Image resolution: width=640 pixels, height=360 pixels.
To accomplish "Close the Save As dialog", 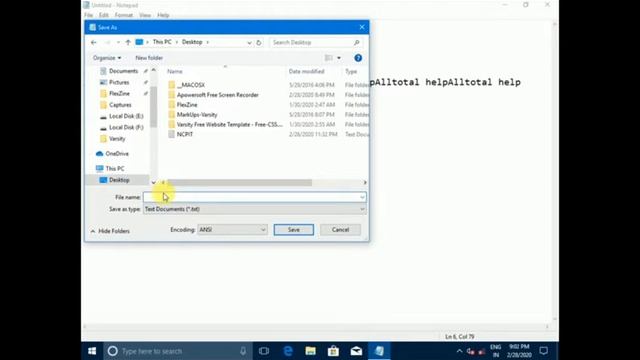I will tap(362, 27).
